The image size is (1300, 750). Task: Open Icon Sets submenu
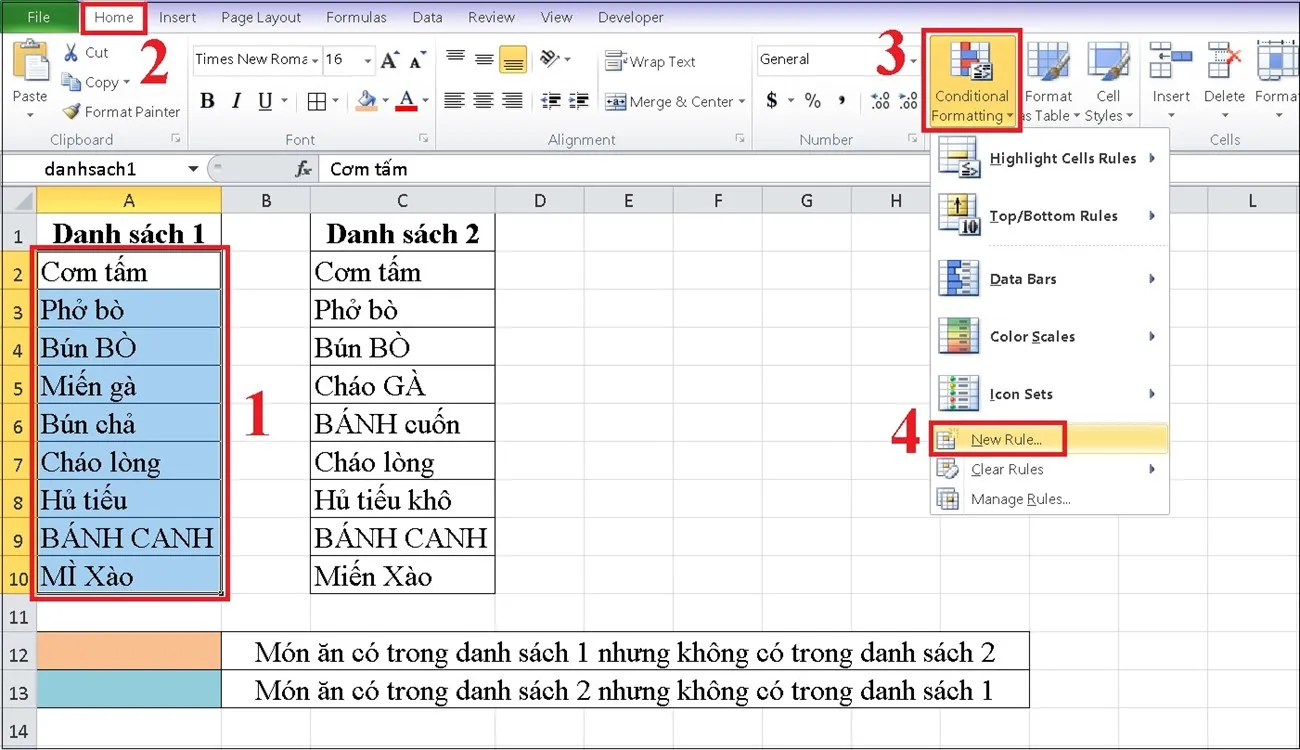[1049, 394]
